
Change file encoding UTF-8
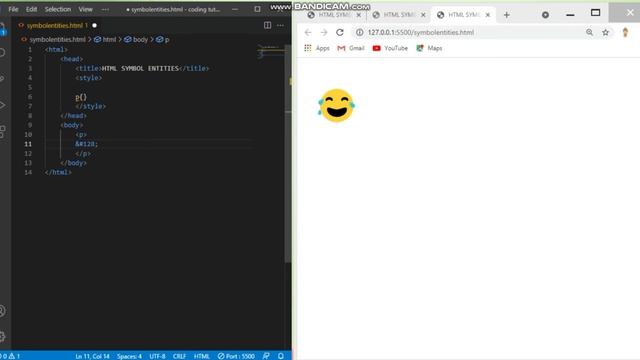click(157, 356)
